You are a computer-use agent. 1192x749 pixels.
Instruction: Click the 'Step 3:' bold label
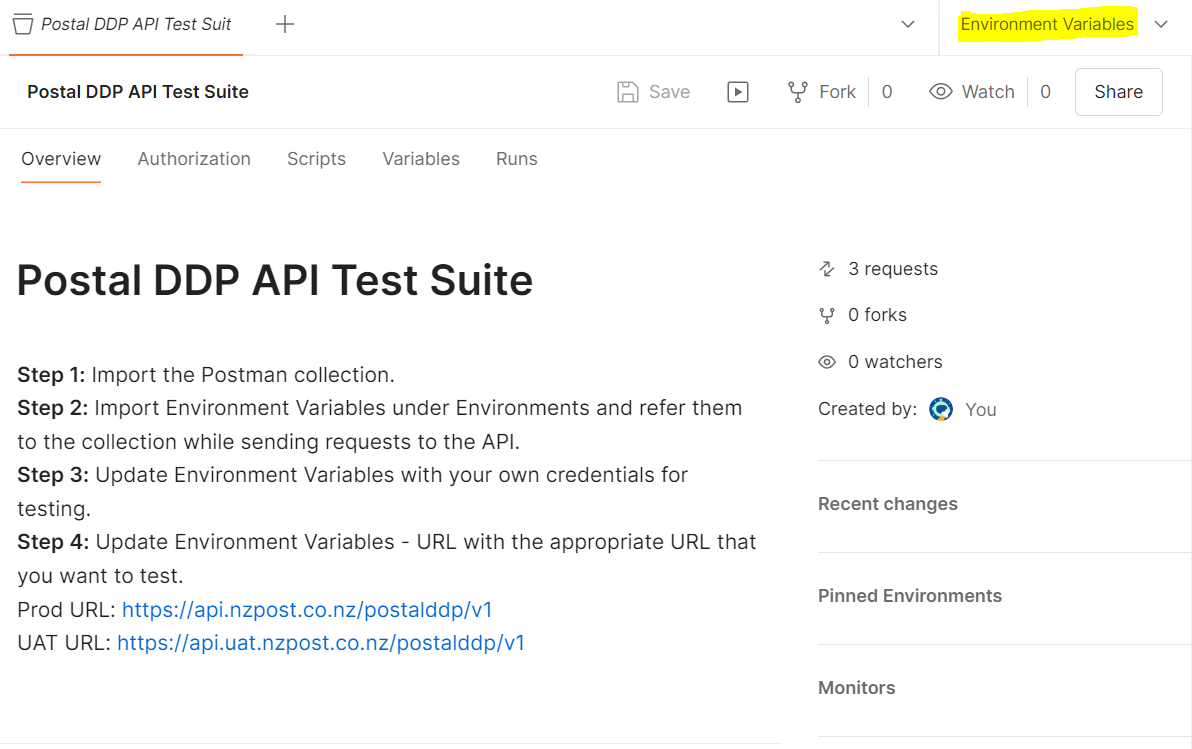52,475
